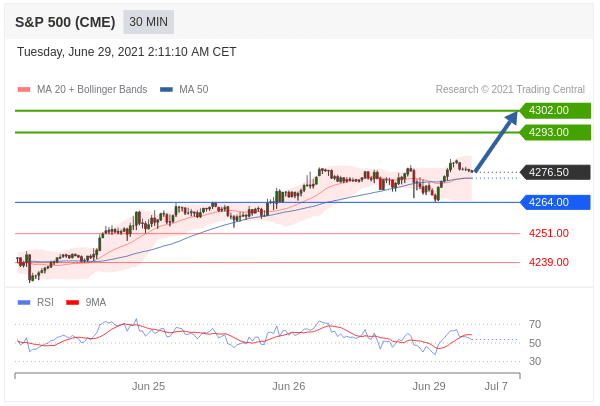The width and height of the screenshot is (600, 406).
Task: Click the Jul 7 date marker
Action: point(496,386)
